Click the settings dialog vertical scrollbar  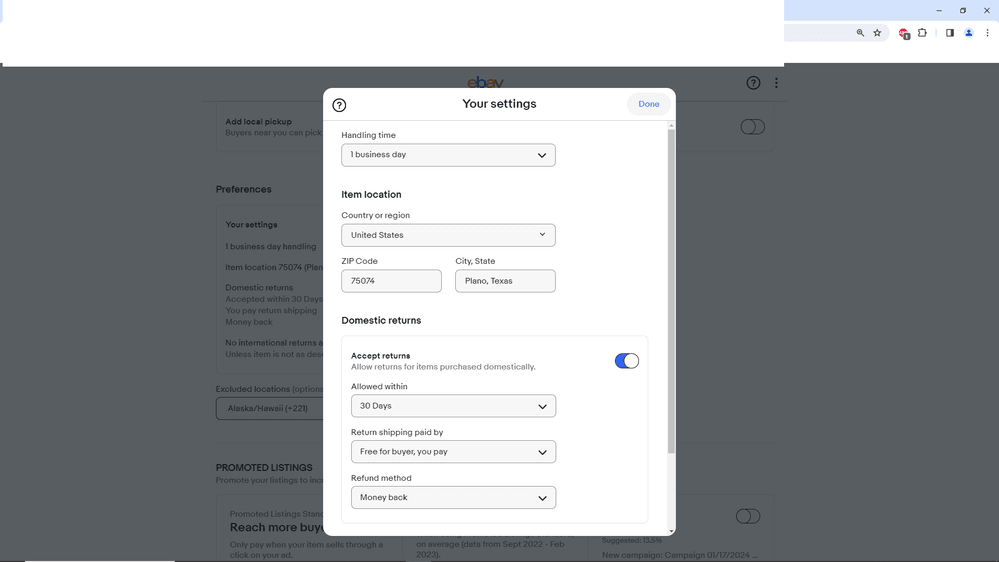click(671, 292)
